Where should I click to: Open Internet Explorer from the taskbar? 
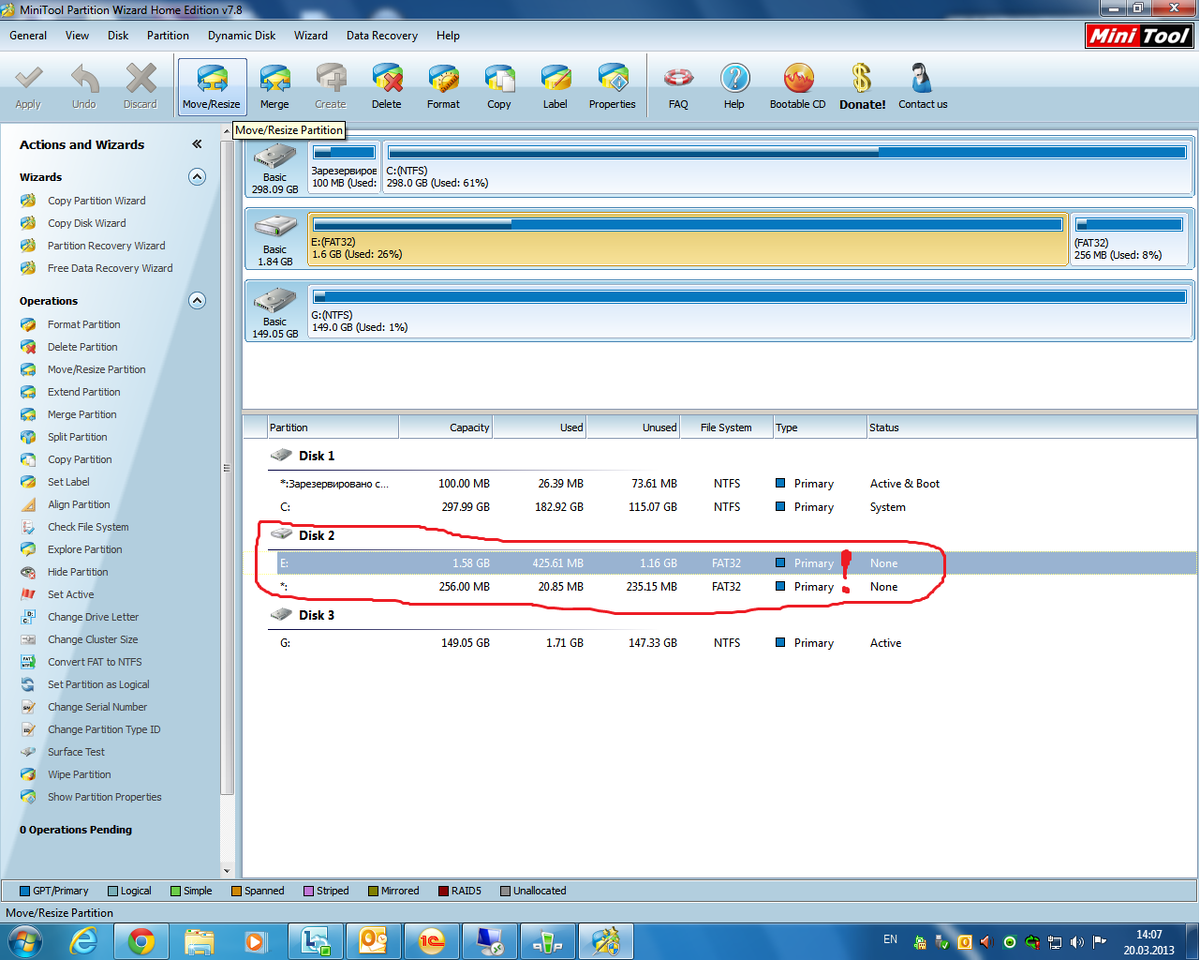click(x=83, y=941)
